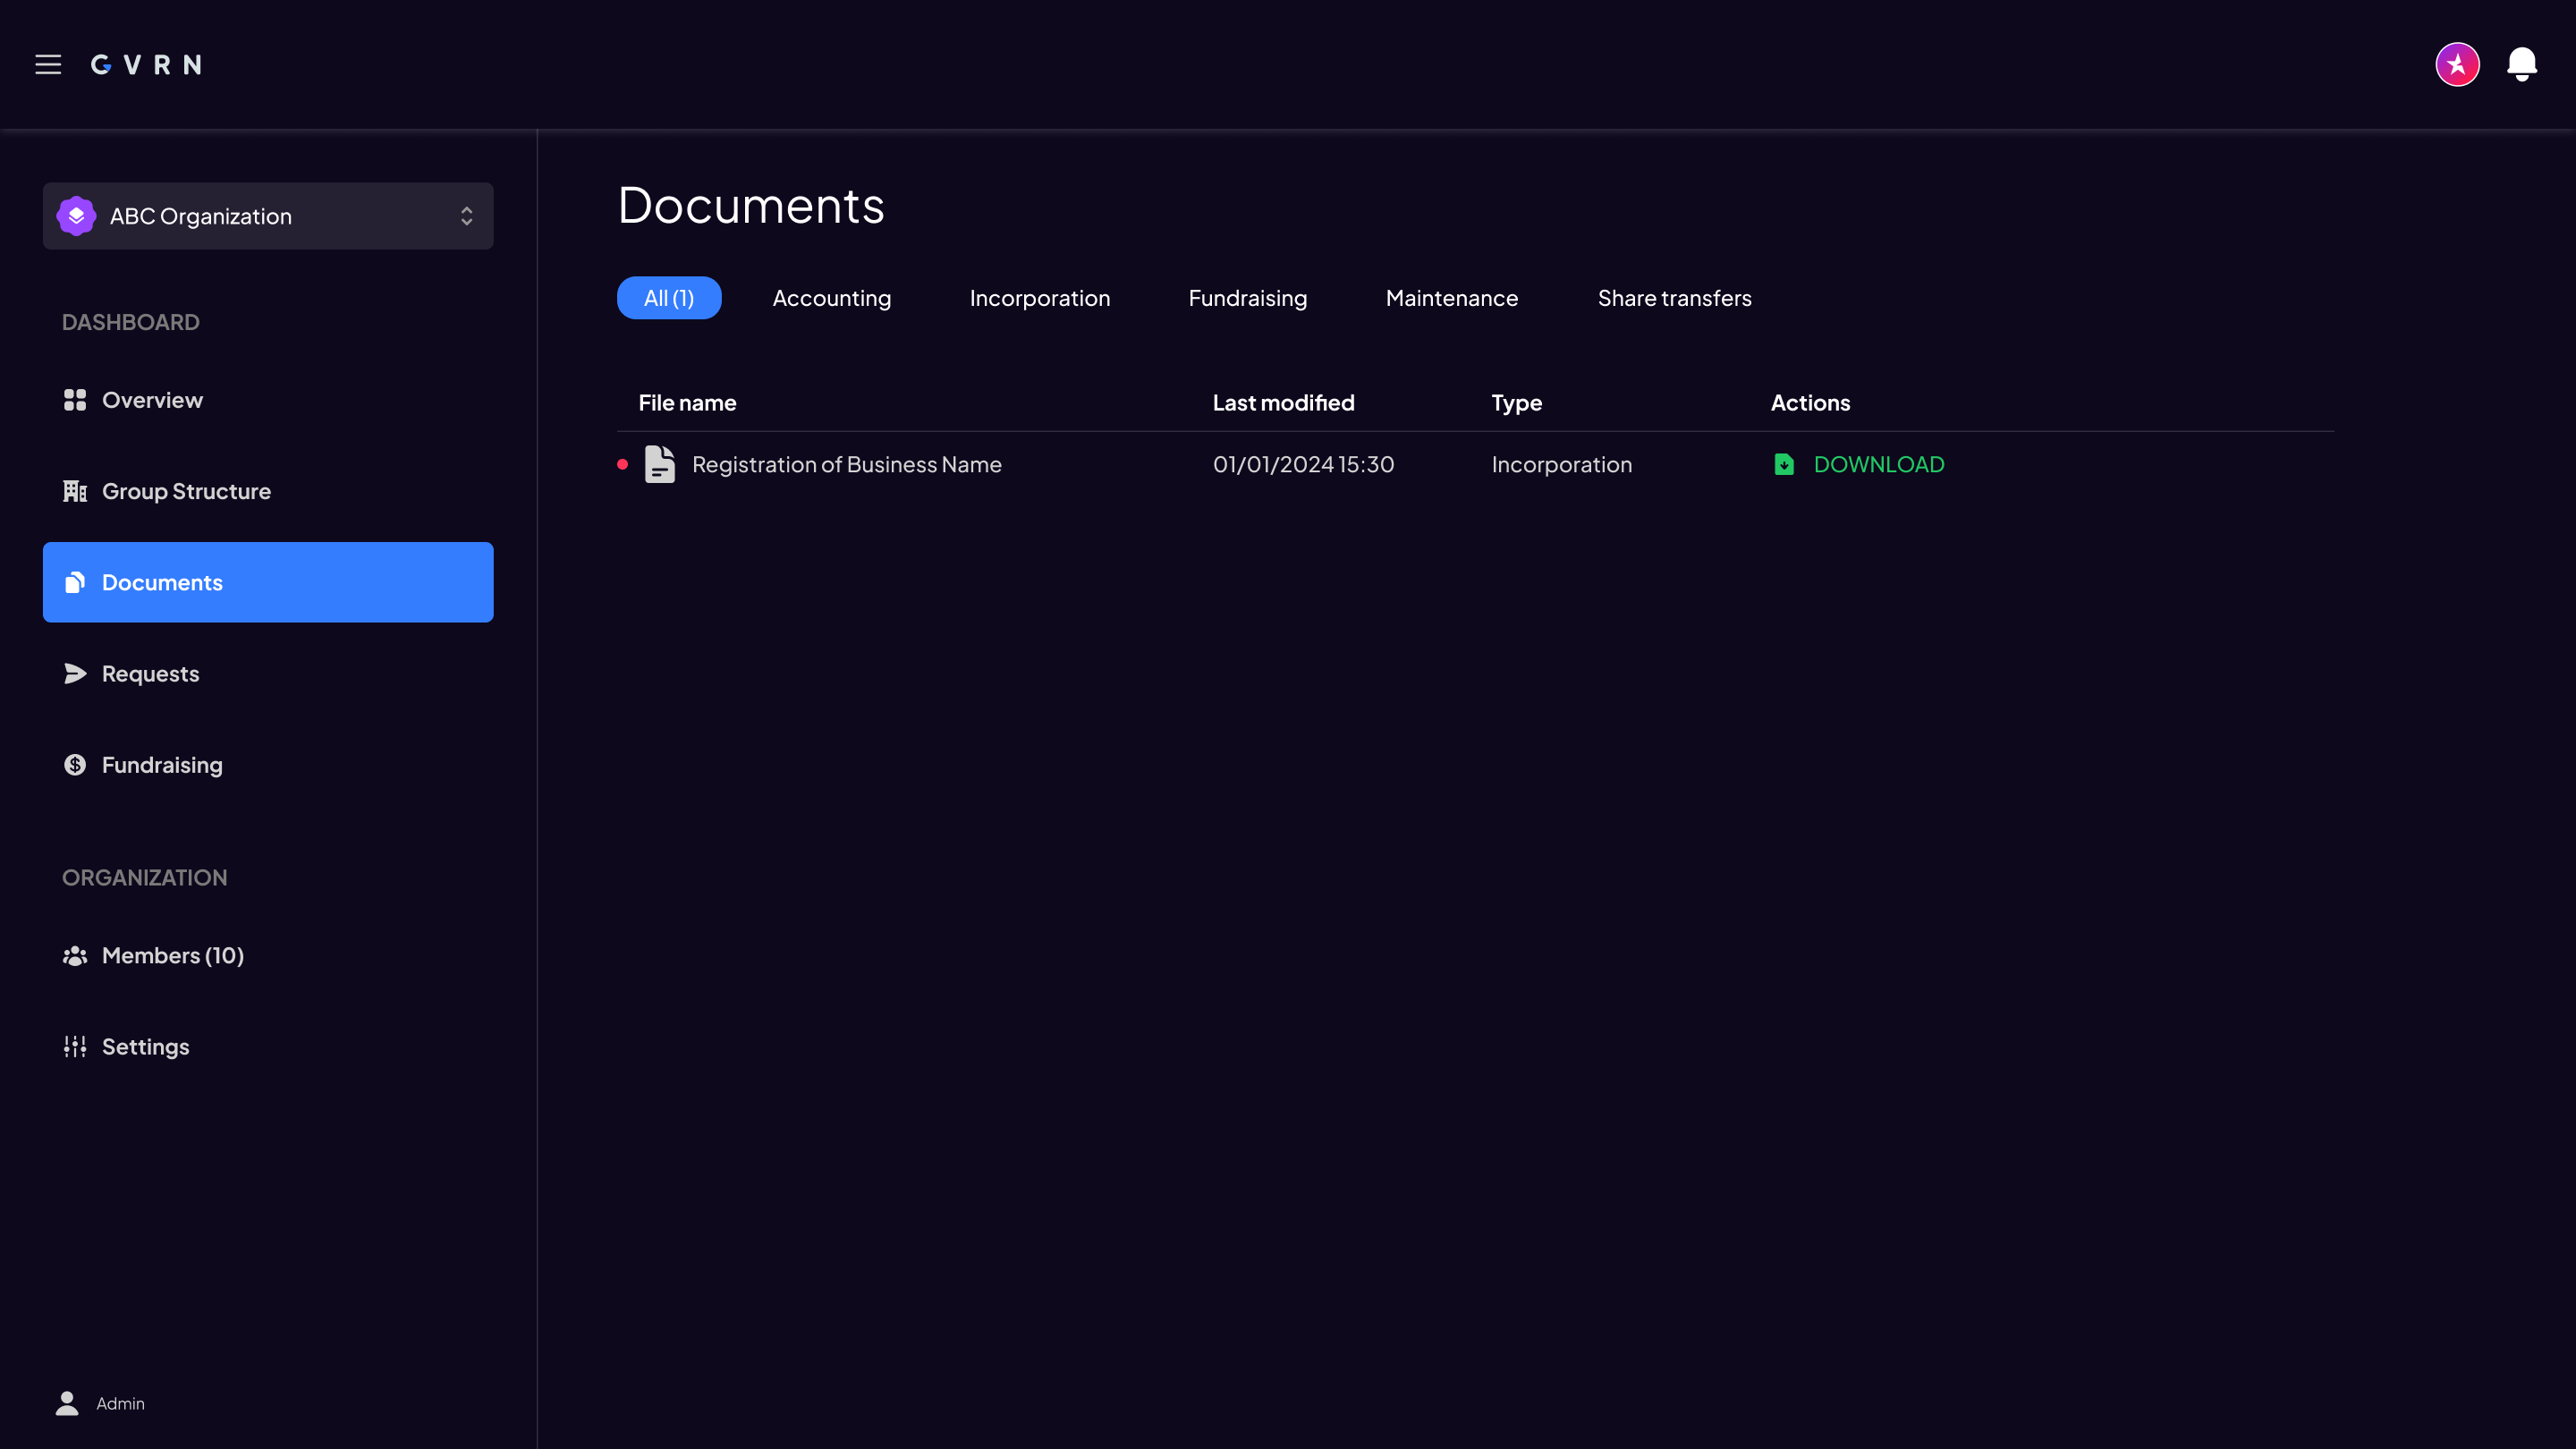Switch to the Maintenance tab
Viewport: 2576px width, 1449px height.
click(x=1452, y=298)
